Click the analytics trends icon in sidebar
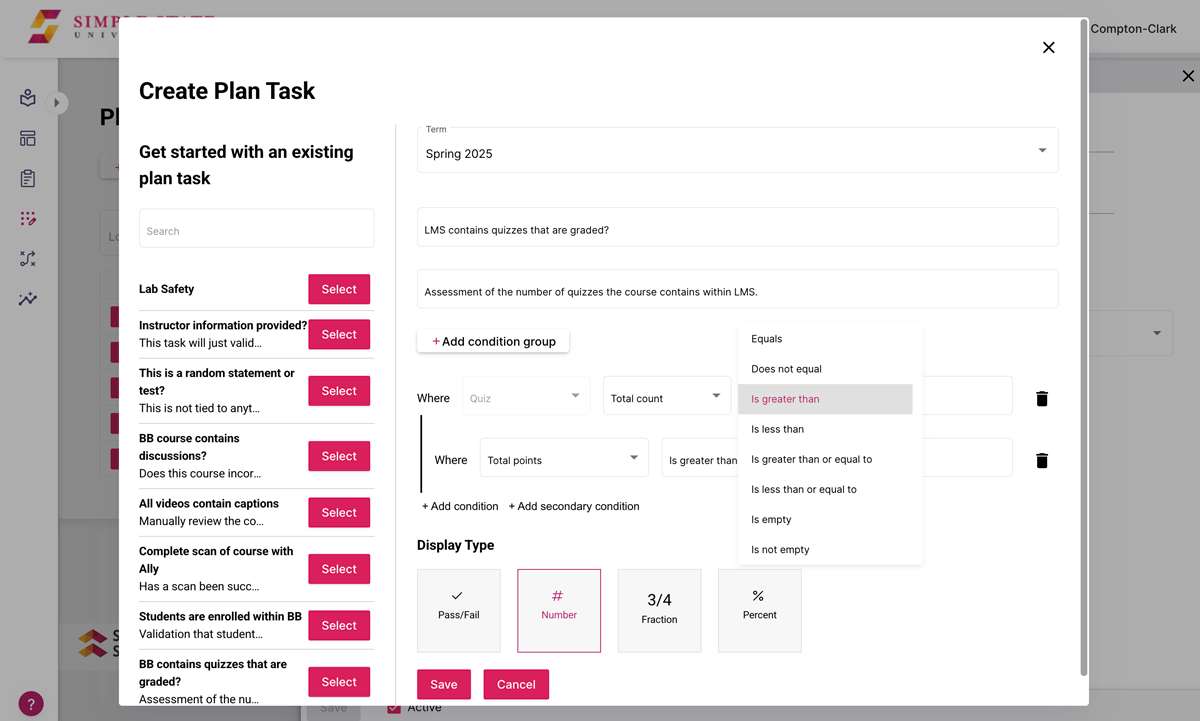The width and height of the screenshot is (1200, 721). [x=27, y=298]
